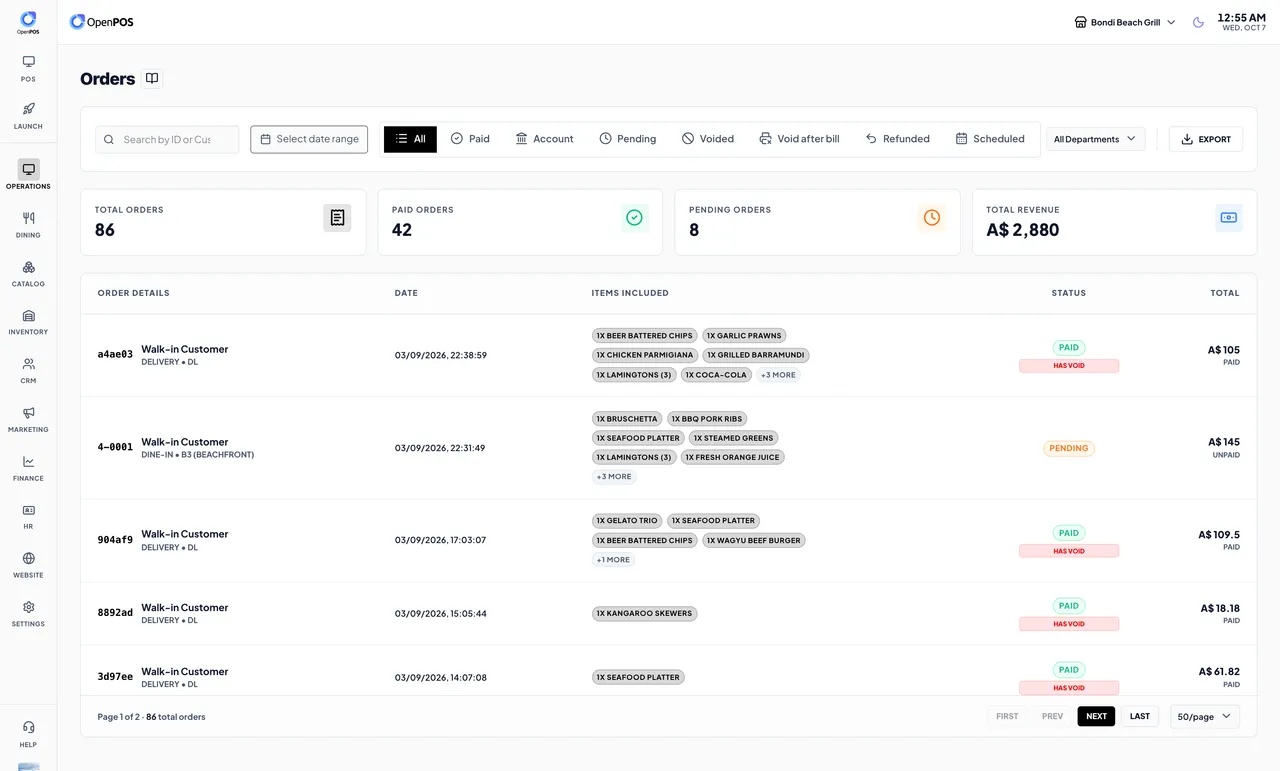1280x771 pixels.
Task: Open the Website globe icon
Action: [28, 558]
